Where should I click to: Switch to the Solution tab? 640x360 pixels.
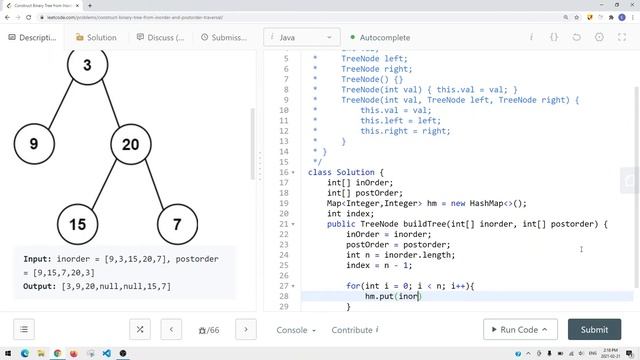96,37
